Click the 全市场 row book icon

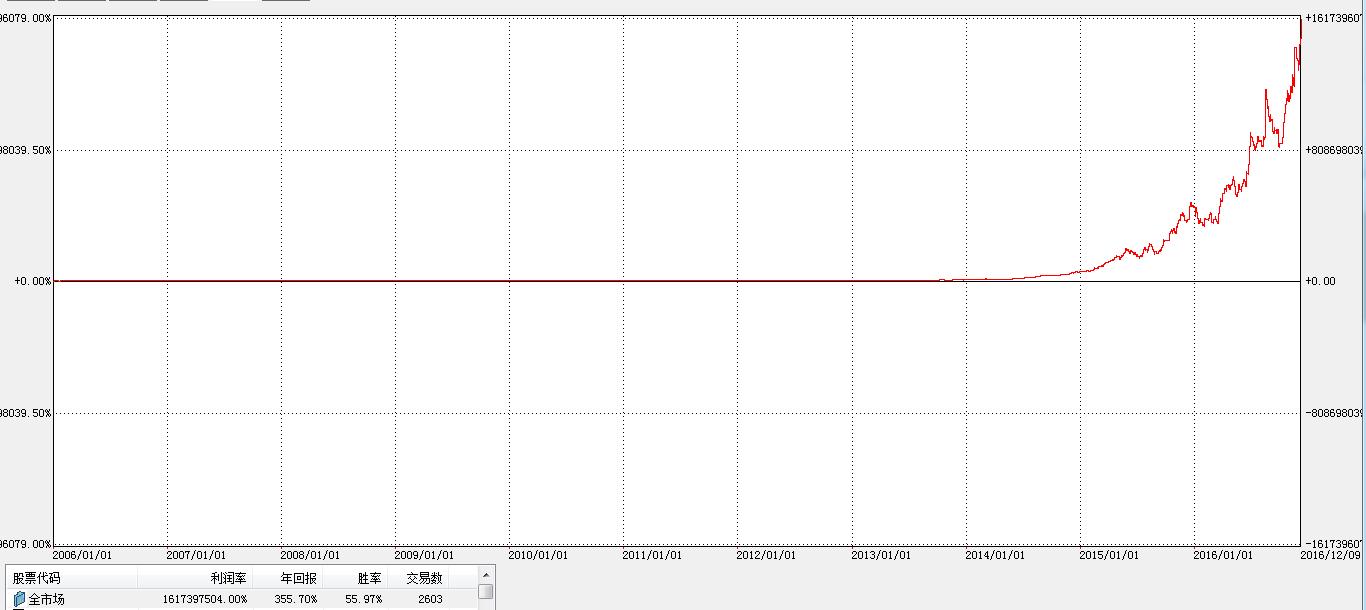19,599
